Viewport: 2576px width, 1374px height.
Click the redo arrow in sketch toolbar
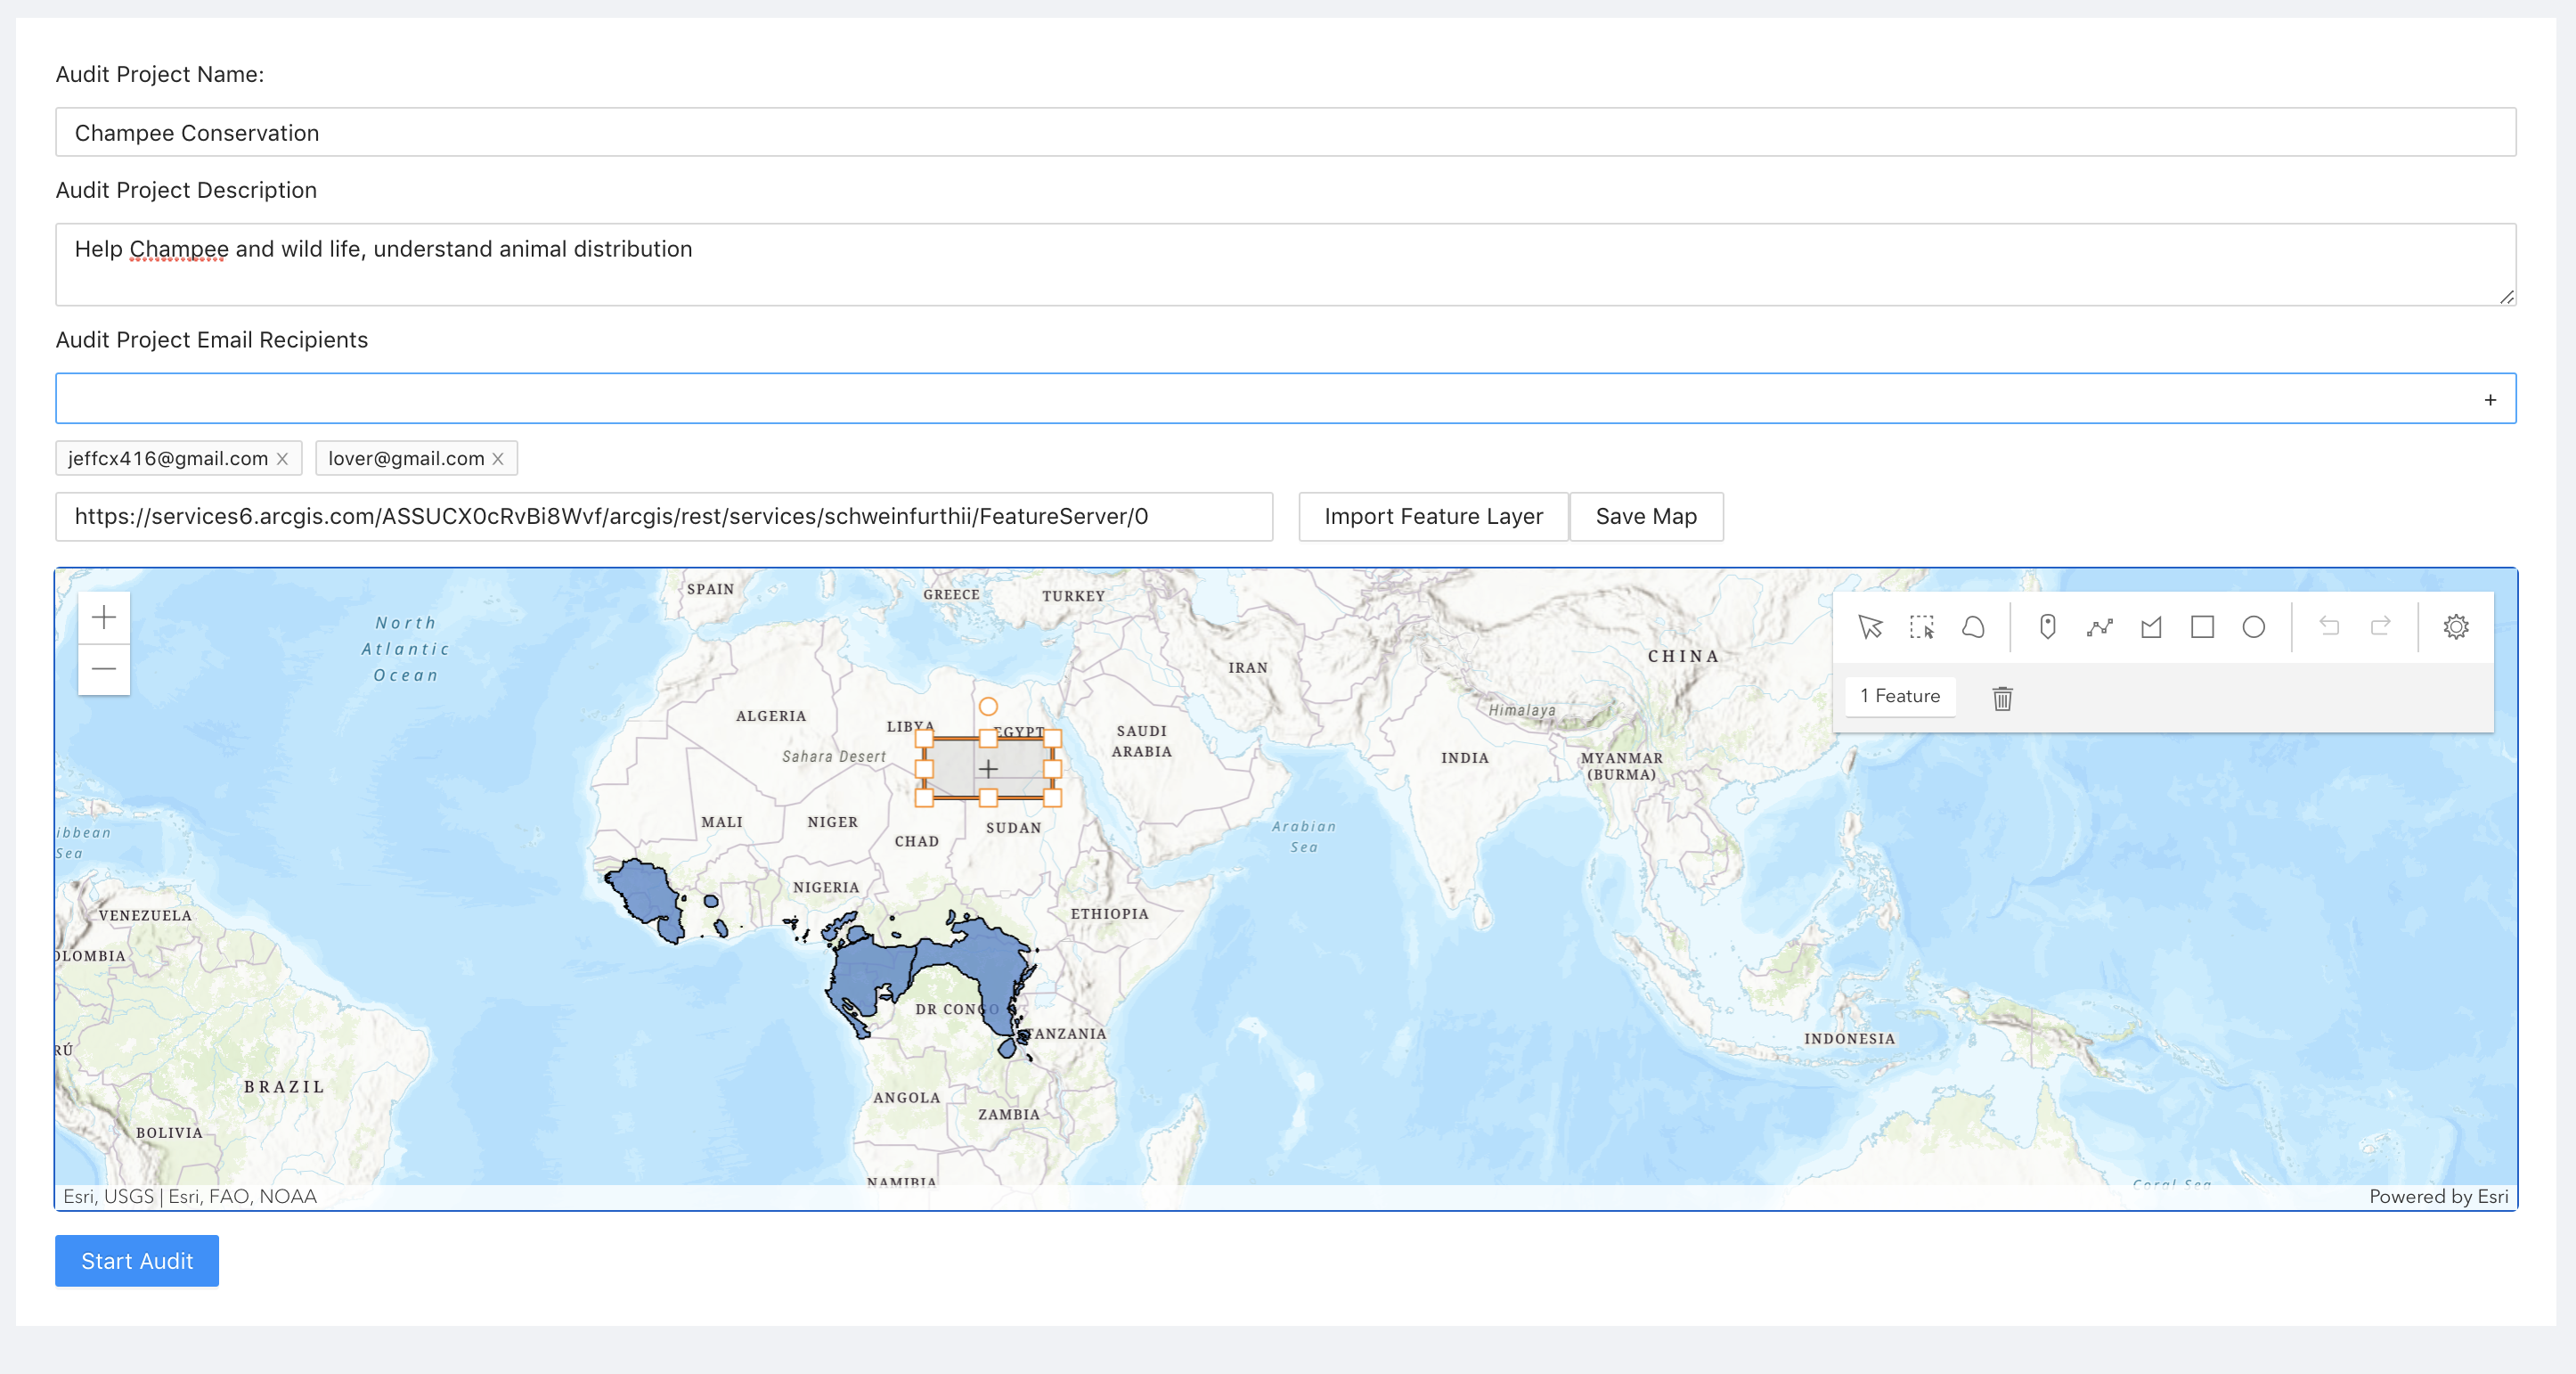[2380, 627]
